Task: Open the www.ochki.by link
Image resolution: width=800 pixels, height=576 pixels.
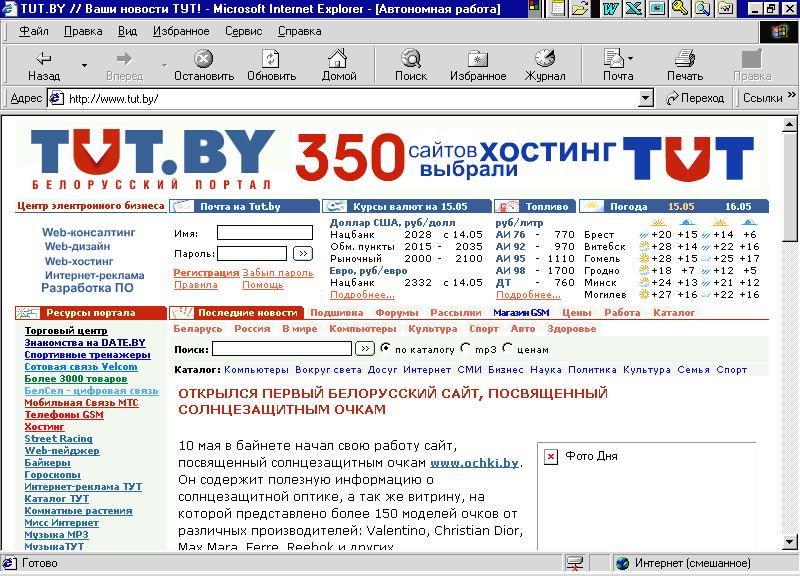Action: click(x=474, y=463)
